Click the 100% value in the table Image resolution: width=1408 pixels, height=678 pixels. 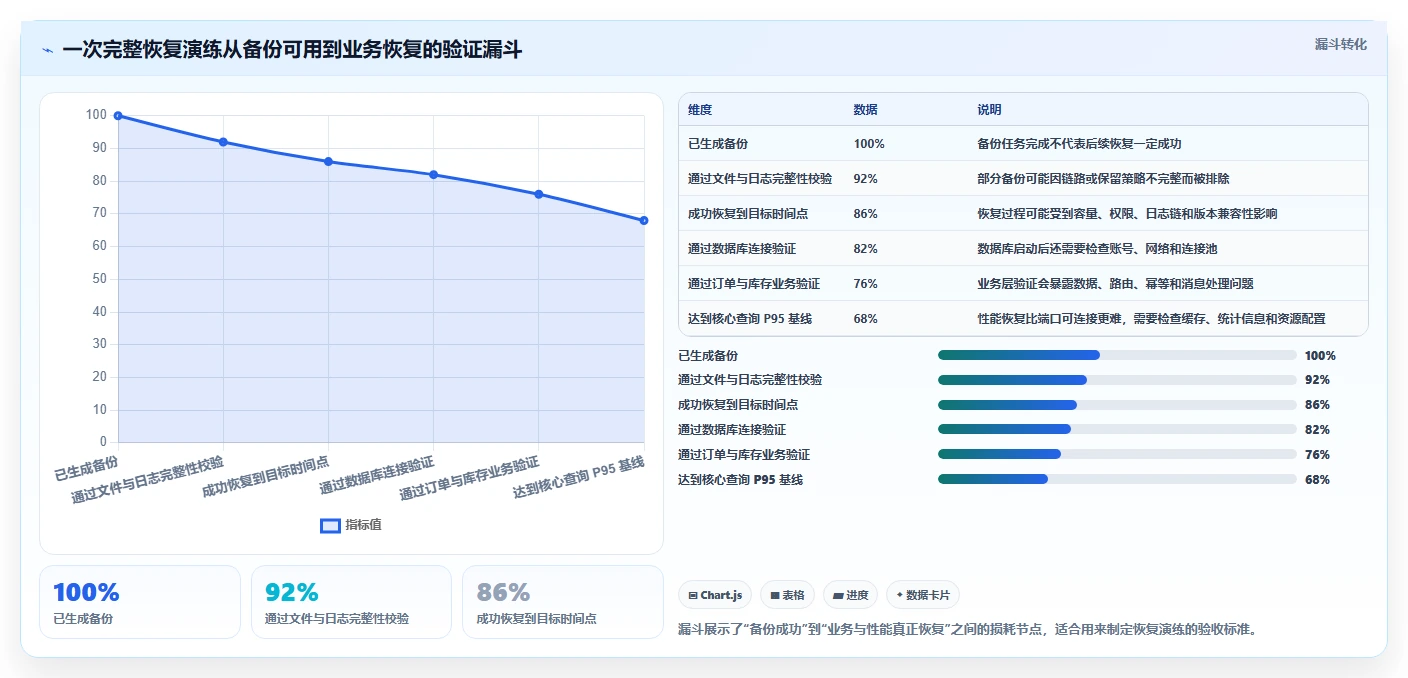[x=869, y=144]
